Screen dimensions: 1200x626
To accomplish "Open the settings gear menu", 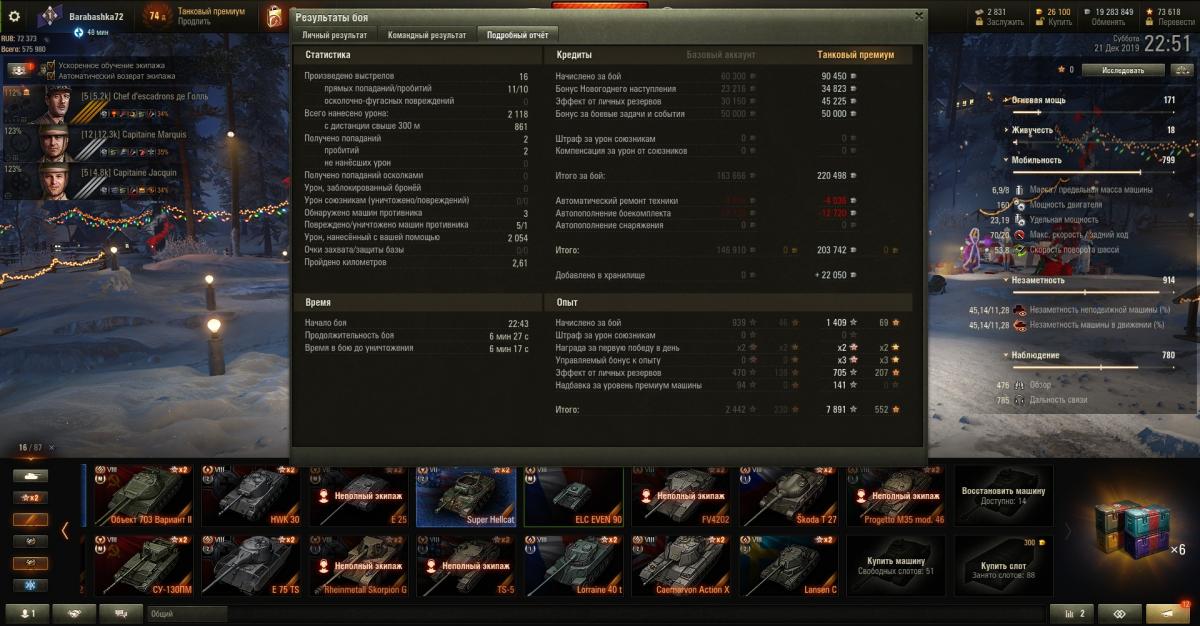I will (14, 16).
